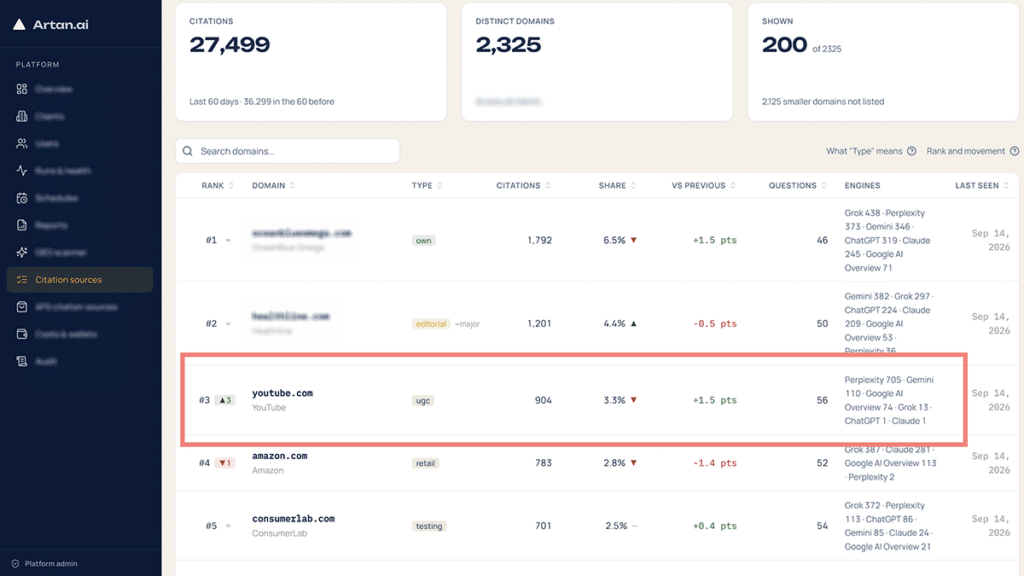Select the Citation sources menu item
The height and width of the screenshot is (576, 1024).
[80, 280]
